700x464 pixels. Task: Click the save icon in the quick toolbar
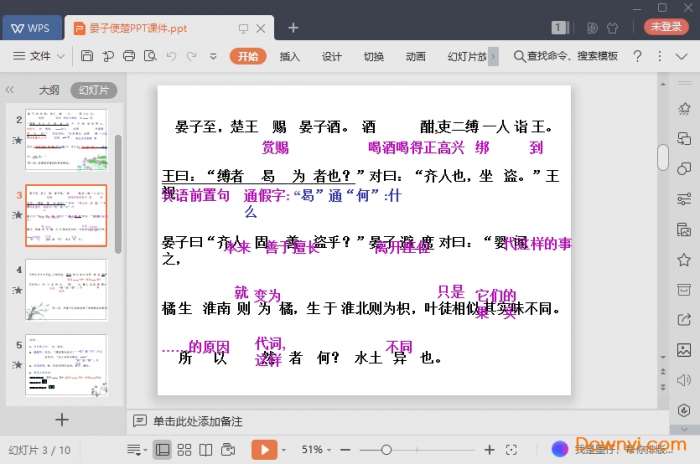(x=87, y=56)
